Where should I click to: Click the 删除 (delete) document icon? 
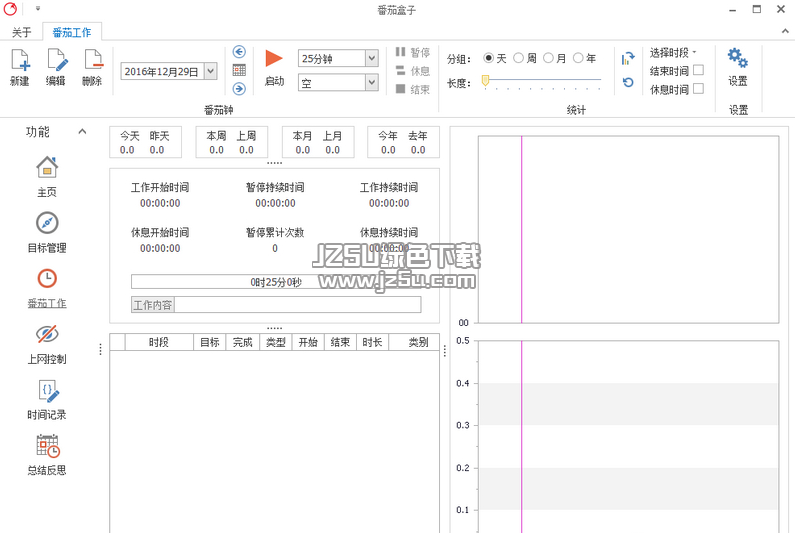click(x=93, y=60)
